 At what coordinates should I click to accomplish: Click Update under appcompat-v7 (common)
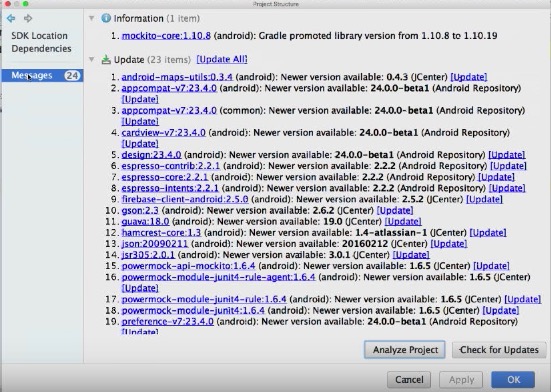coord(140,122)
